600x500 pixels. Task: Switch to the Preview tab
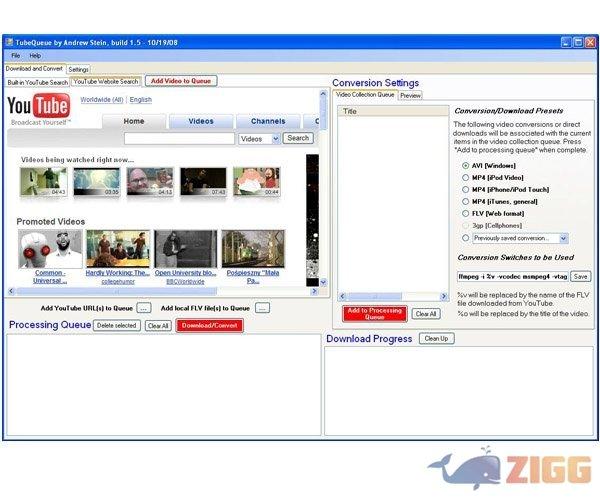pyautogui.click(x=410, y=95)
